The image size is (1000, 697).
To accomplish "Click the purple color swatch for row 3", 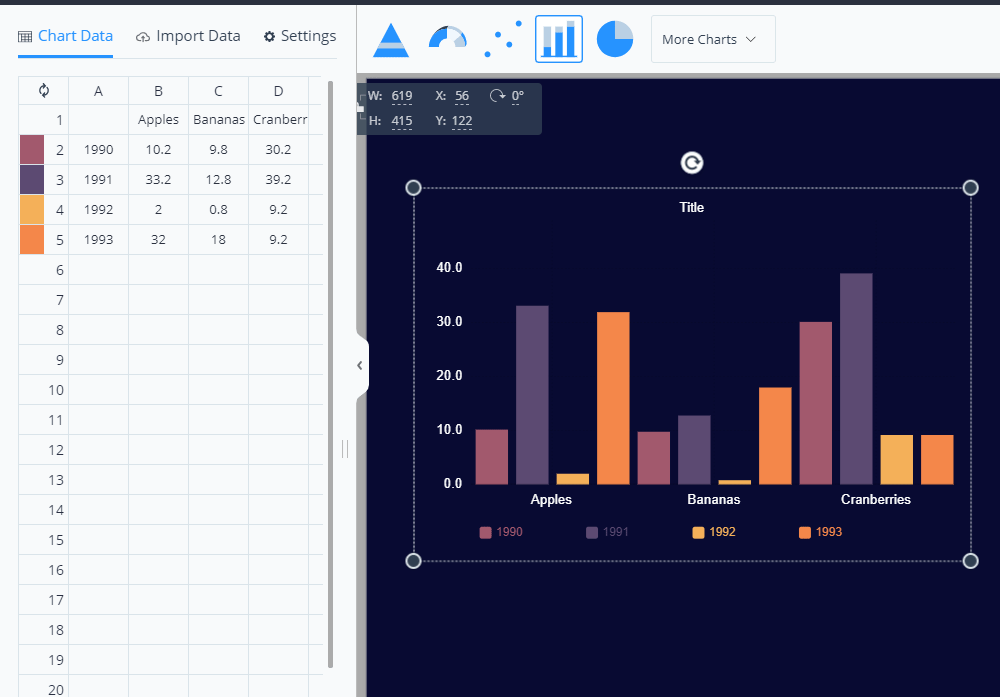I will [33, 180].
